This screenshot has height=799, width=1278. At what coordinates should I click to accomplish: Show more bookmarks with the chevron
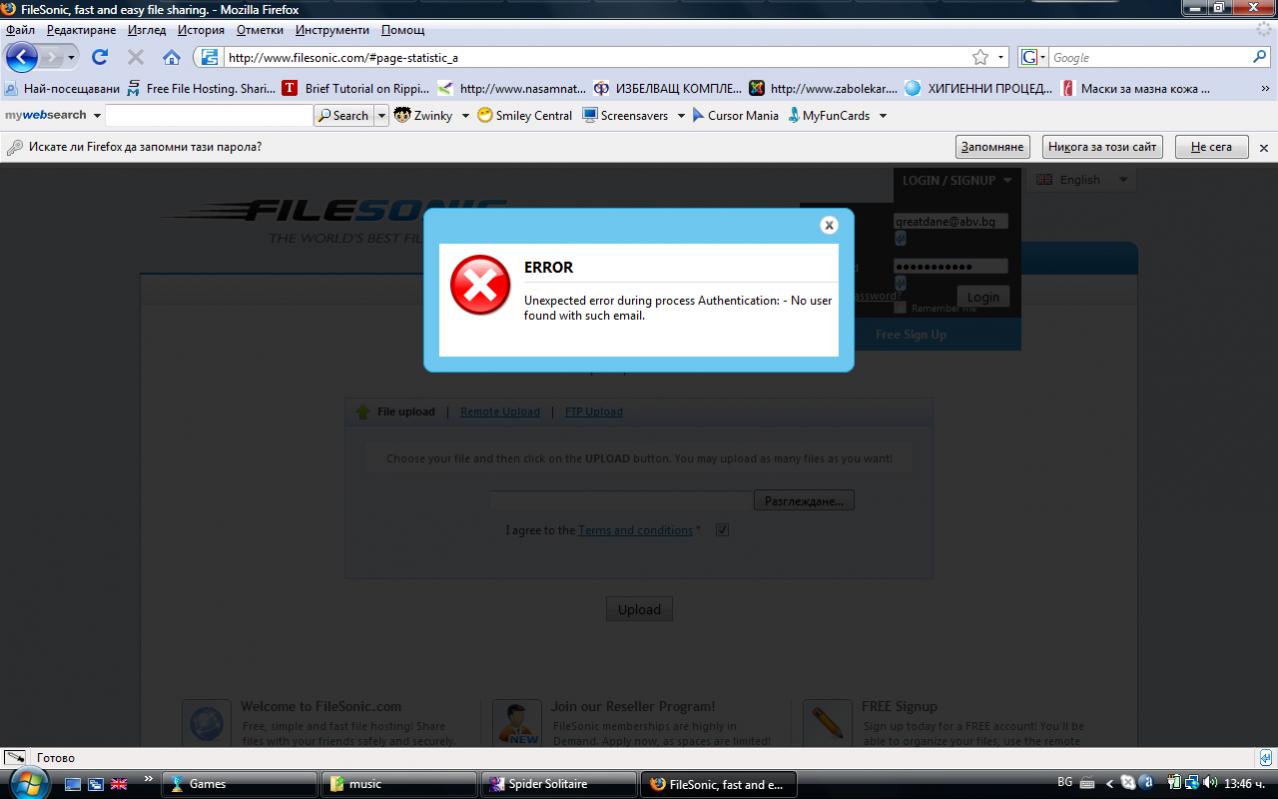pyautogui.click(x=1266, y=88)
